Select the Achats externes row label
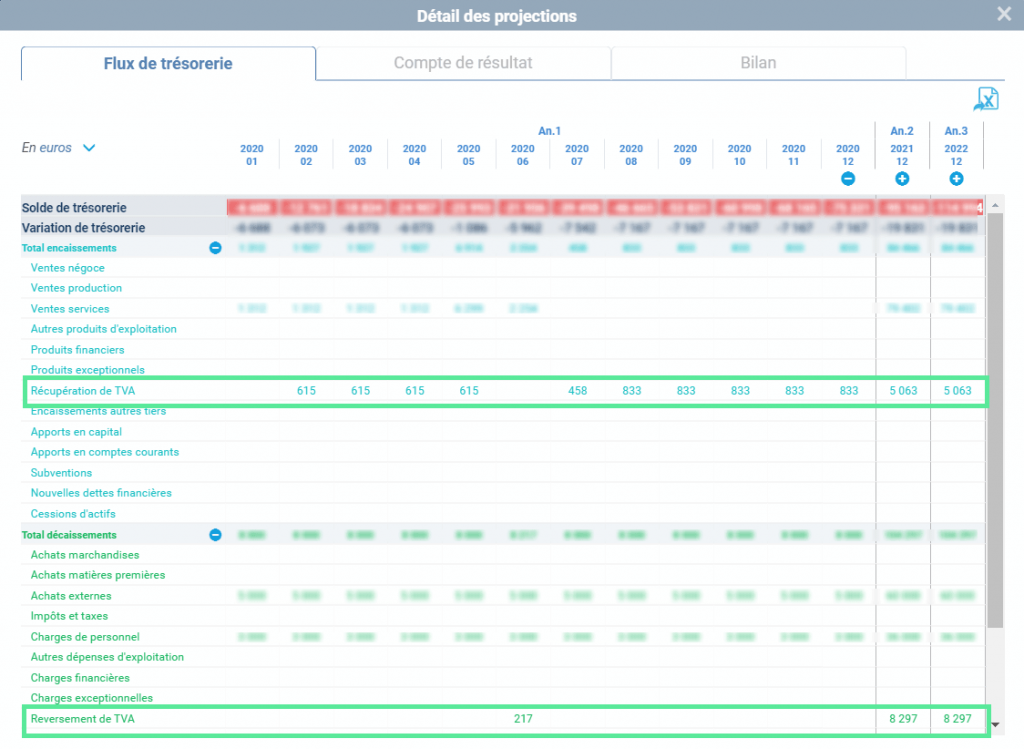This screenshot has width=1024, height=749. pos(71,596)
